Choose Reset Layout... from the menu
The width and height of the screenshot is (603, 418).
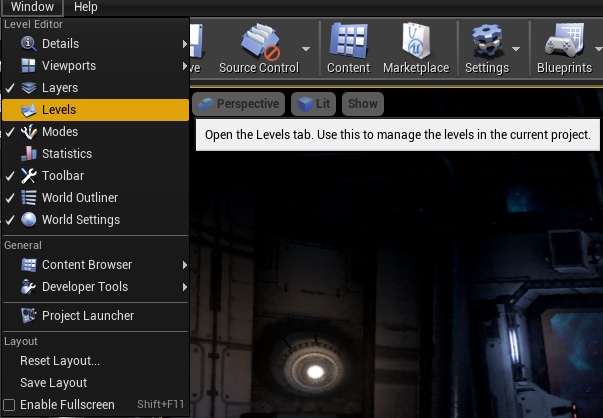point(60,361)
